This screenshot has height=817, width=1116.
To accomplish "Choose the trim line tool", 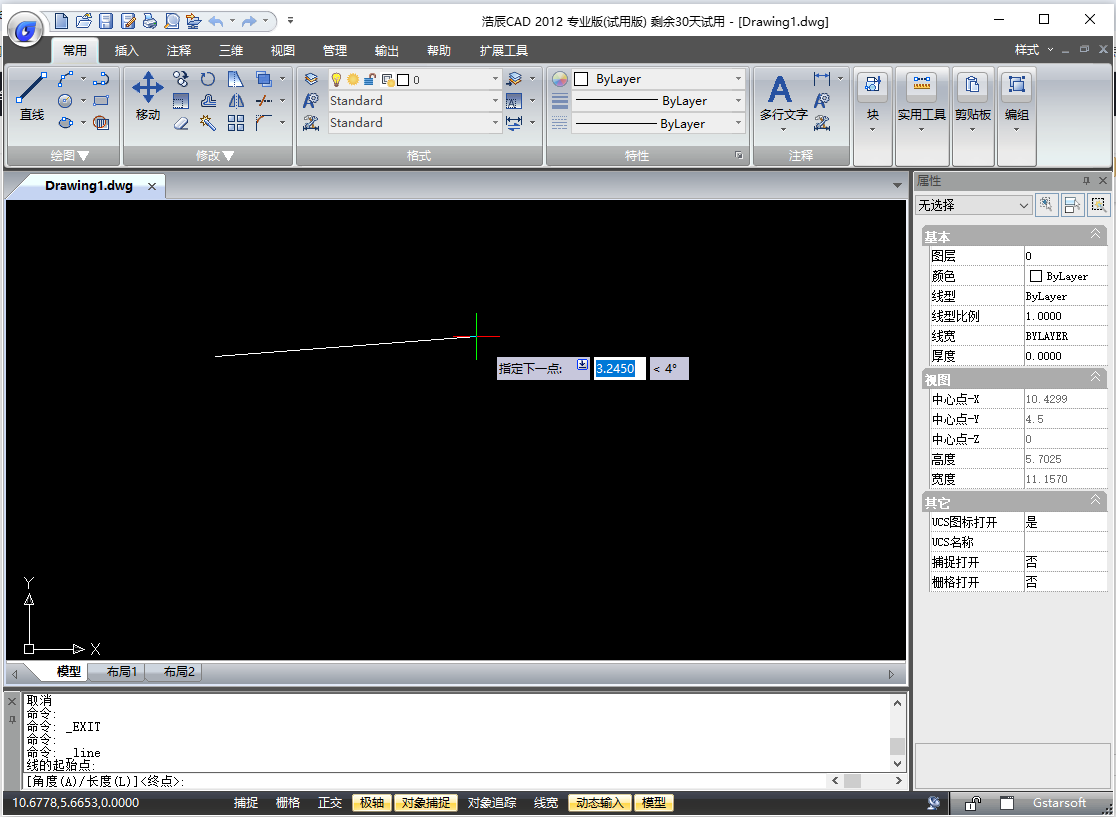I will click(x=264, y=101).
